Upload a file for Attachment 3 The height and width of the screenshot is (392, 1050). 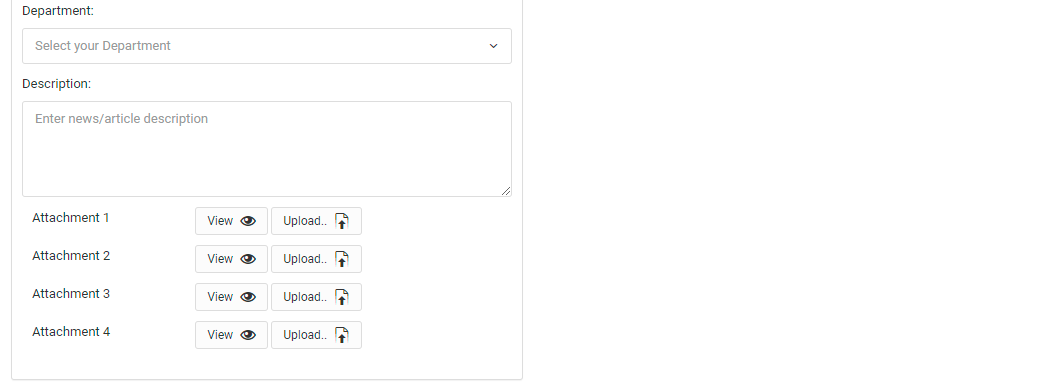pos(316,298)
